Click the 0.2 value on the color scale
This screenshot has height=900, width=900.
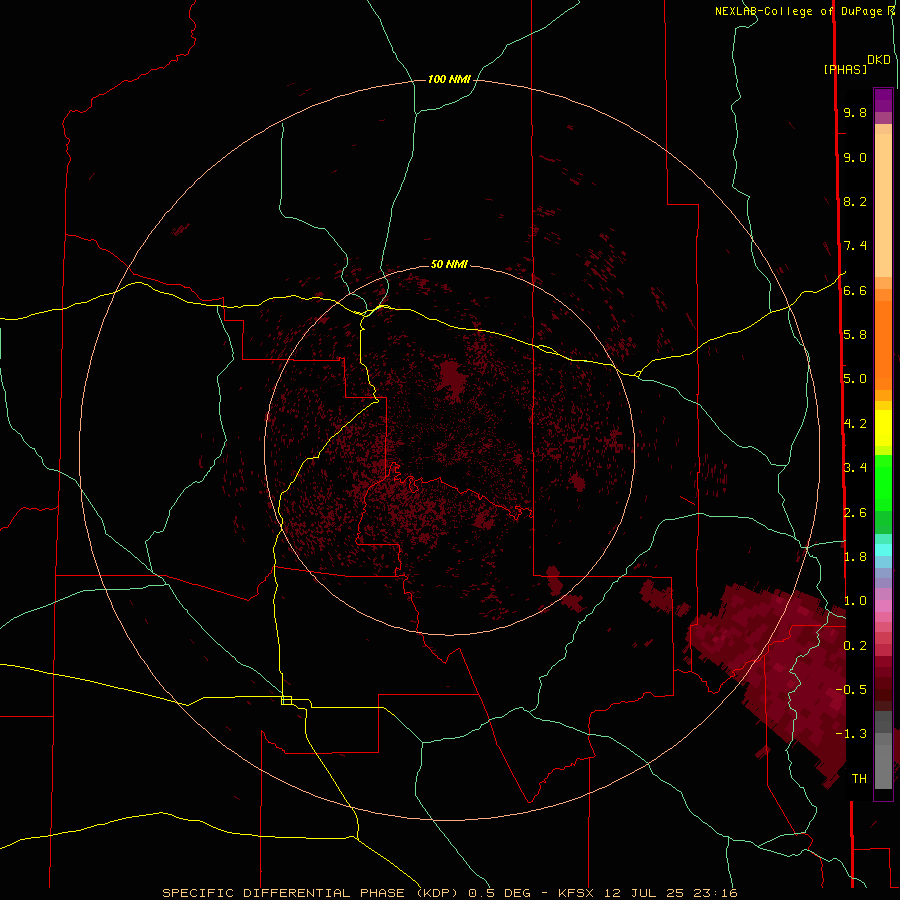coord(855,645)
